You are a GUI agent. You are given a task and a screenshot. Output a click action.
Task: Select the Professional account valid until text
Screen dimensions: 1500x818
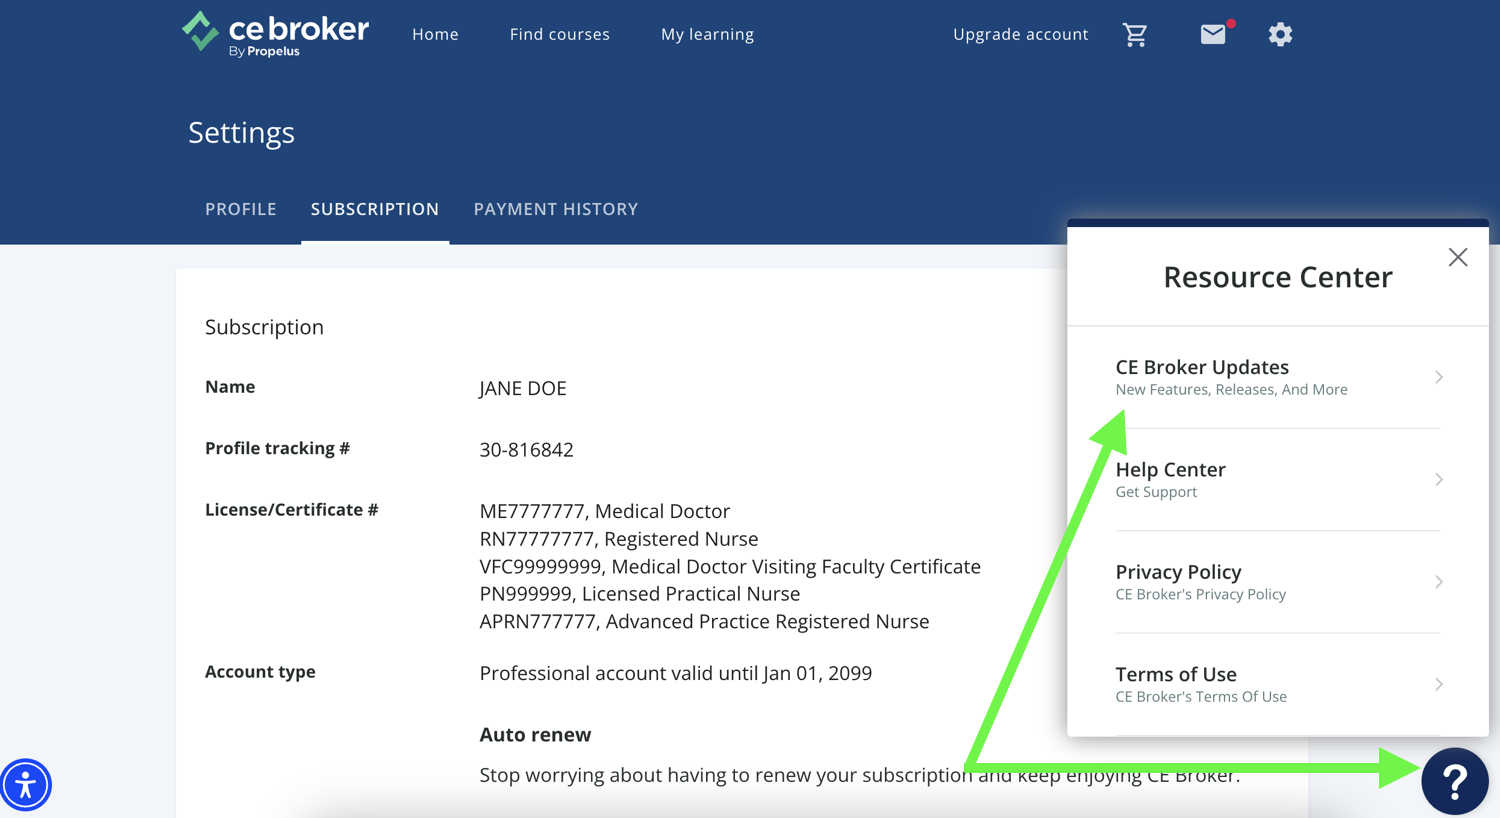coord(676,673)
